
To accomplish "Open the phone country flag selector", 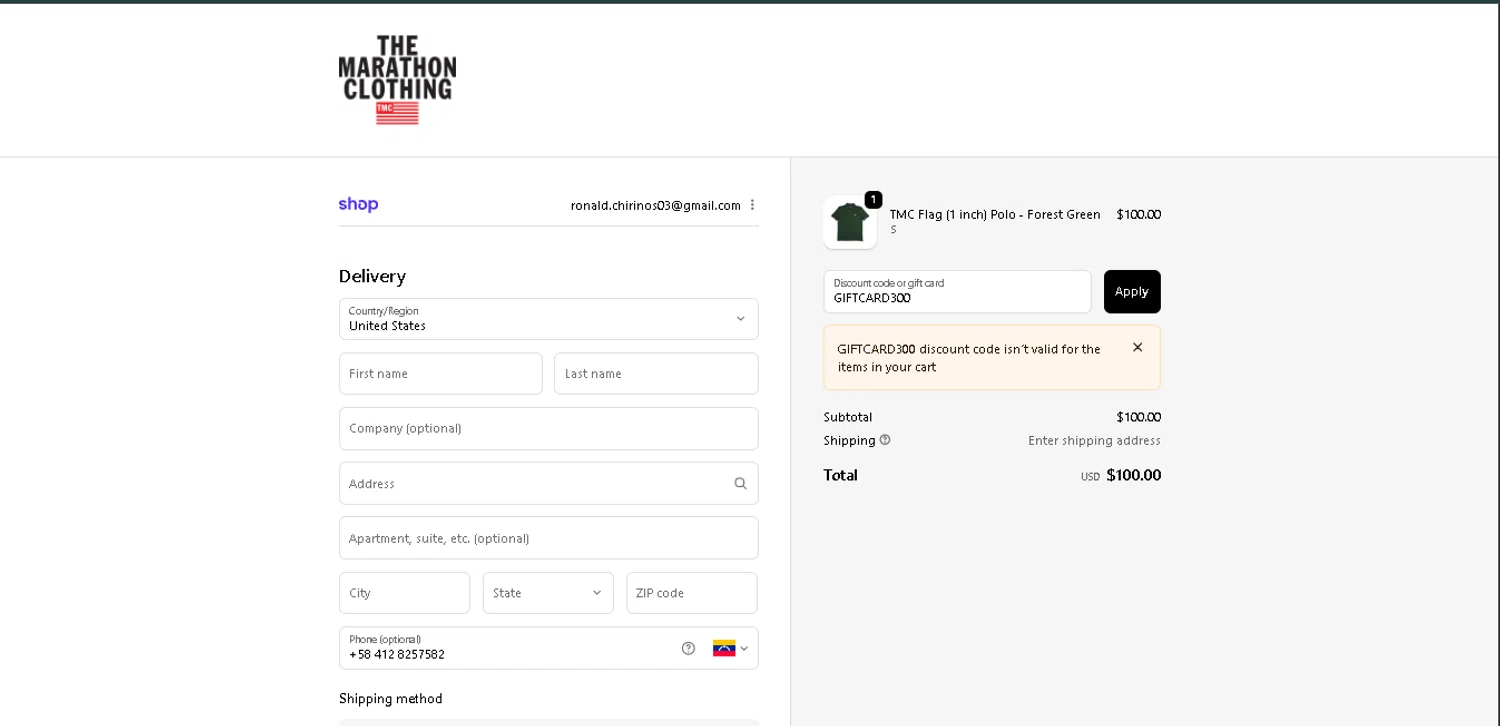I will point(730,648).
